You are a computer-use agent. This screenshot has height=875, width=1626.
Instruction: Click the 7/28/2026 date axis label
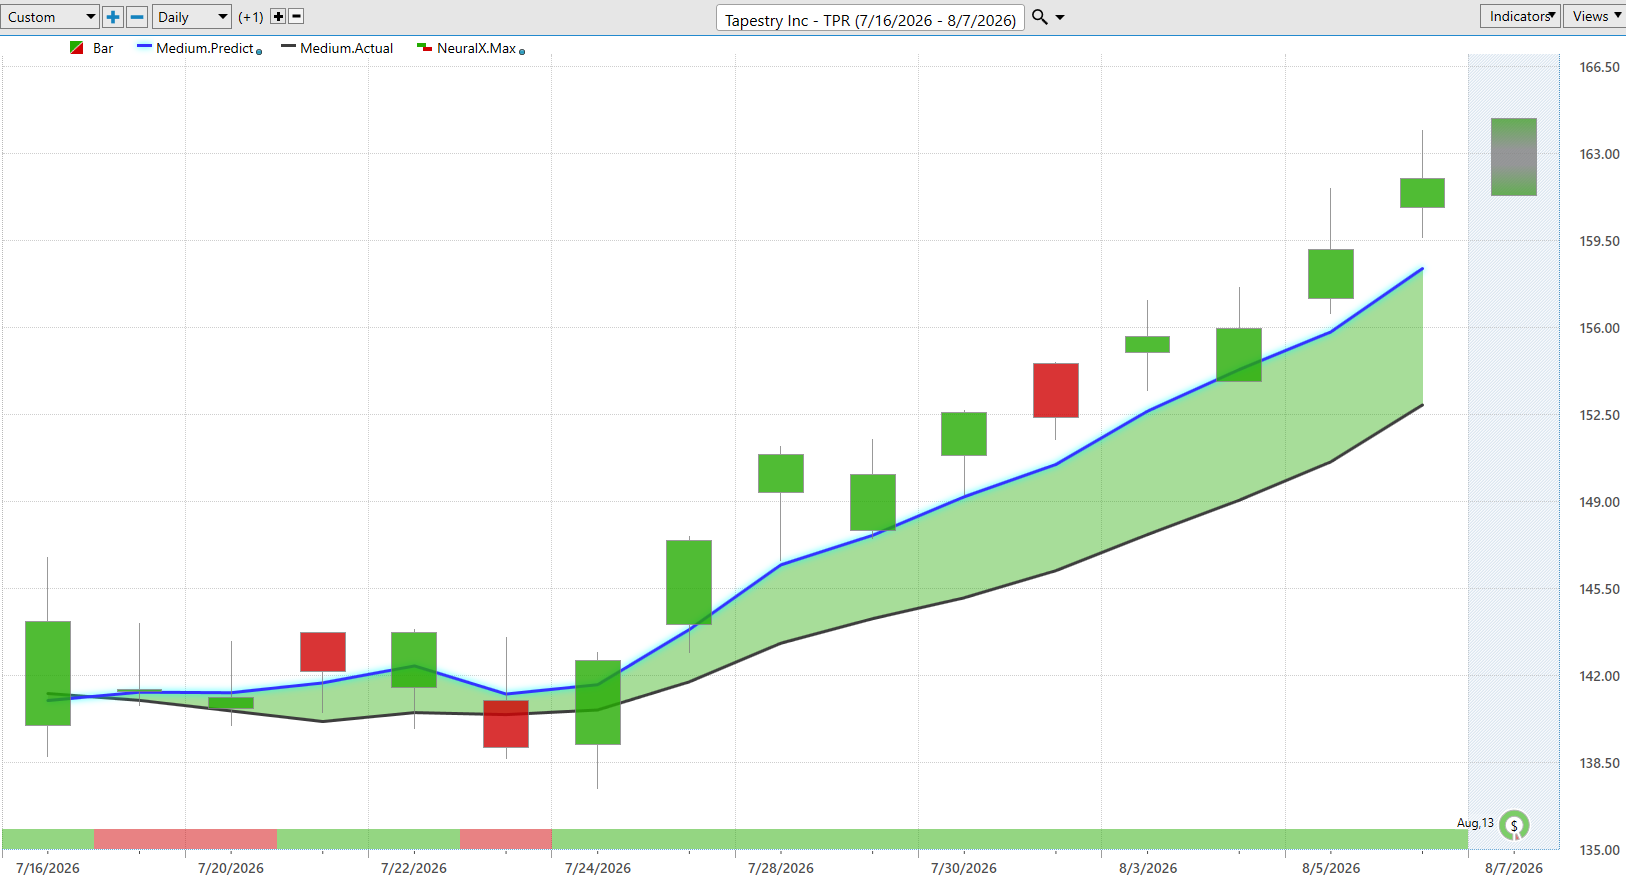click(x=781, y=868)
